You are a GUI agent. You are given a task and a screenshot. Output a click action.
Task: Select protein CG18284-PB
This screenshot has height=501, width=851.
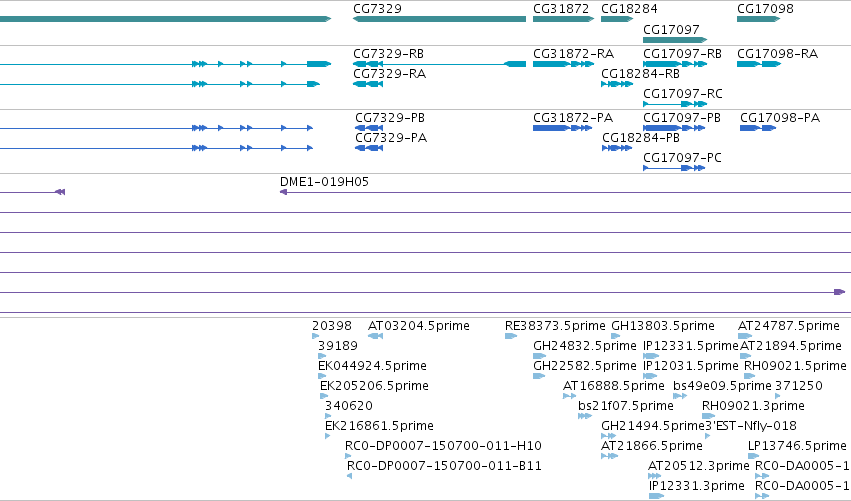pos(617,148)
